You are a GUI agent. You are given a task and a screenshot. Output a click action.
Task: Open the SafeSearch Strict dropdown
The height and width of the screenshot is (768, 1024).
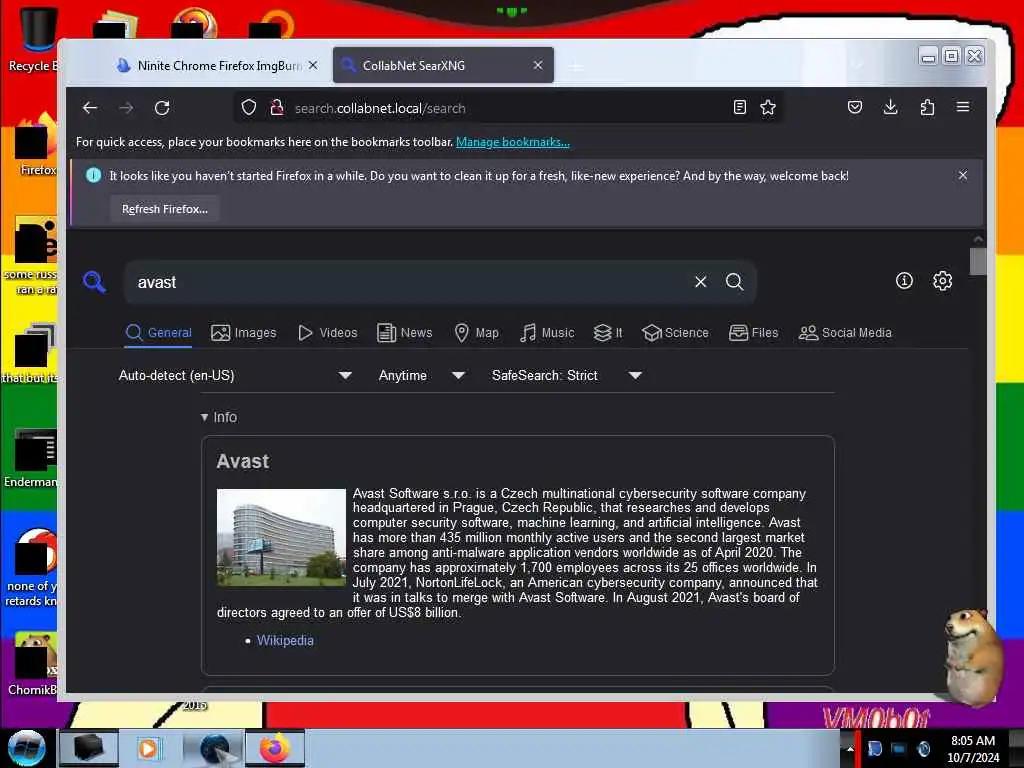(566, 376)
